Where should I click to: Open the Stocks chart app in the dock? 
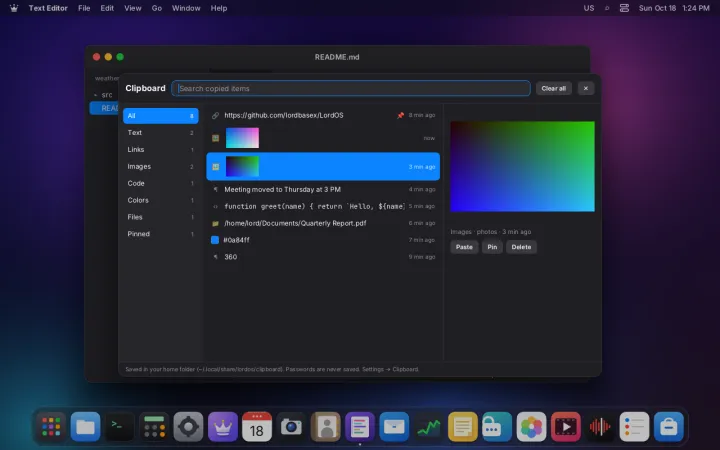click(x=428, y=427)
